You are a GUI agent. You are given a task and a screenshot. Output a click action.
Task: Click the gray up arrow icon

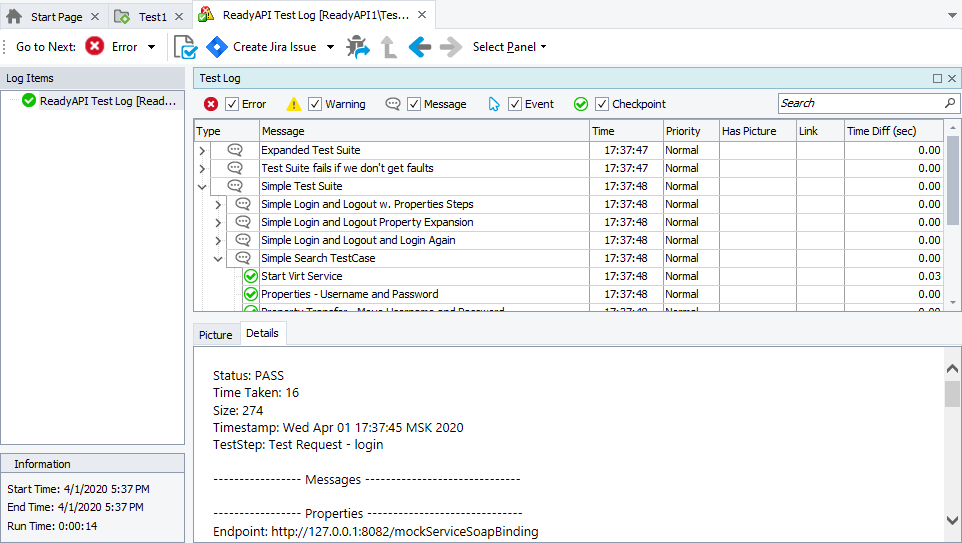pos(389,47)
